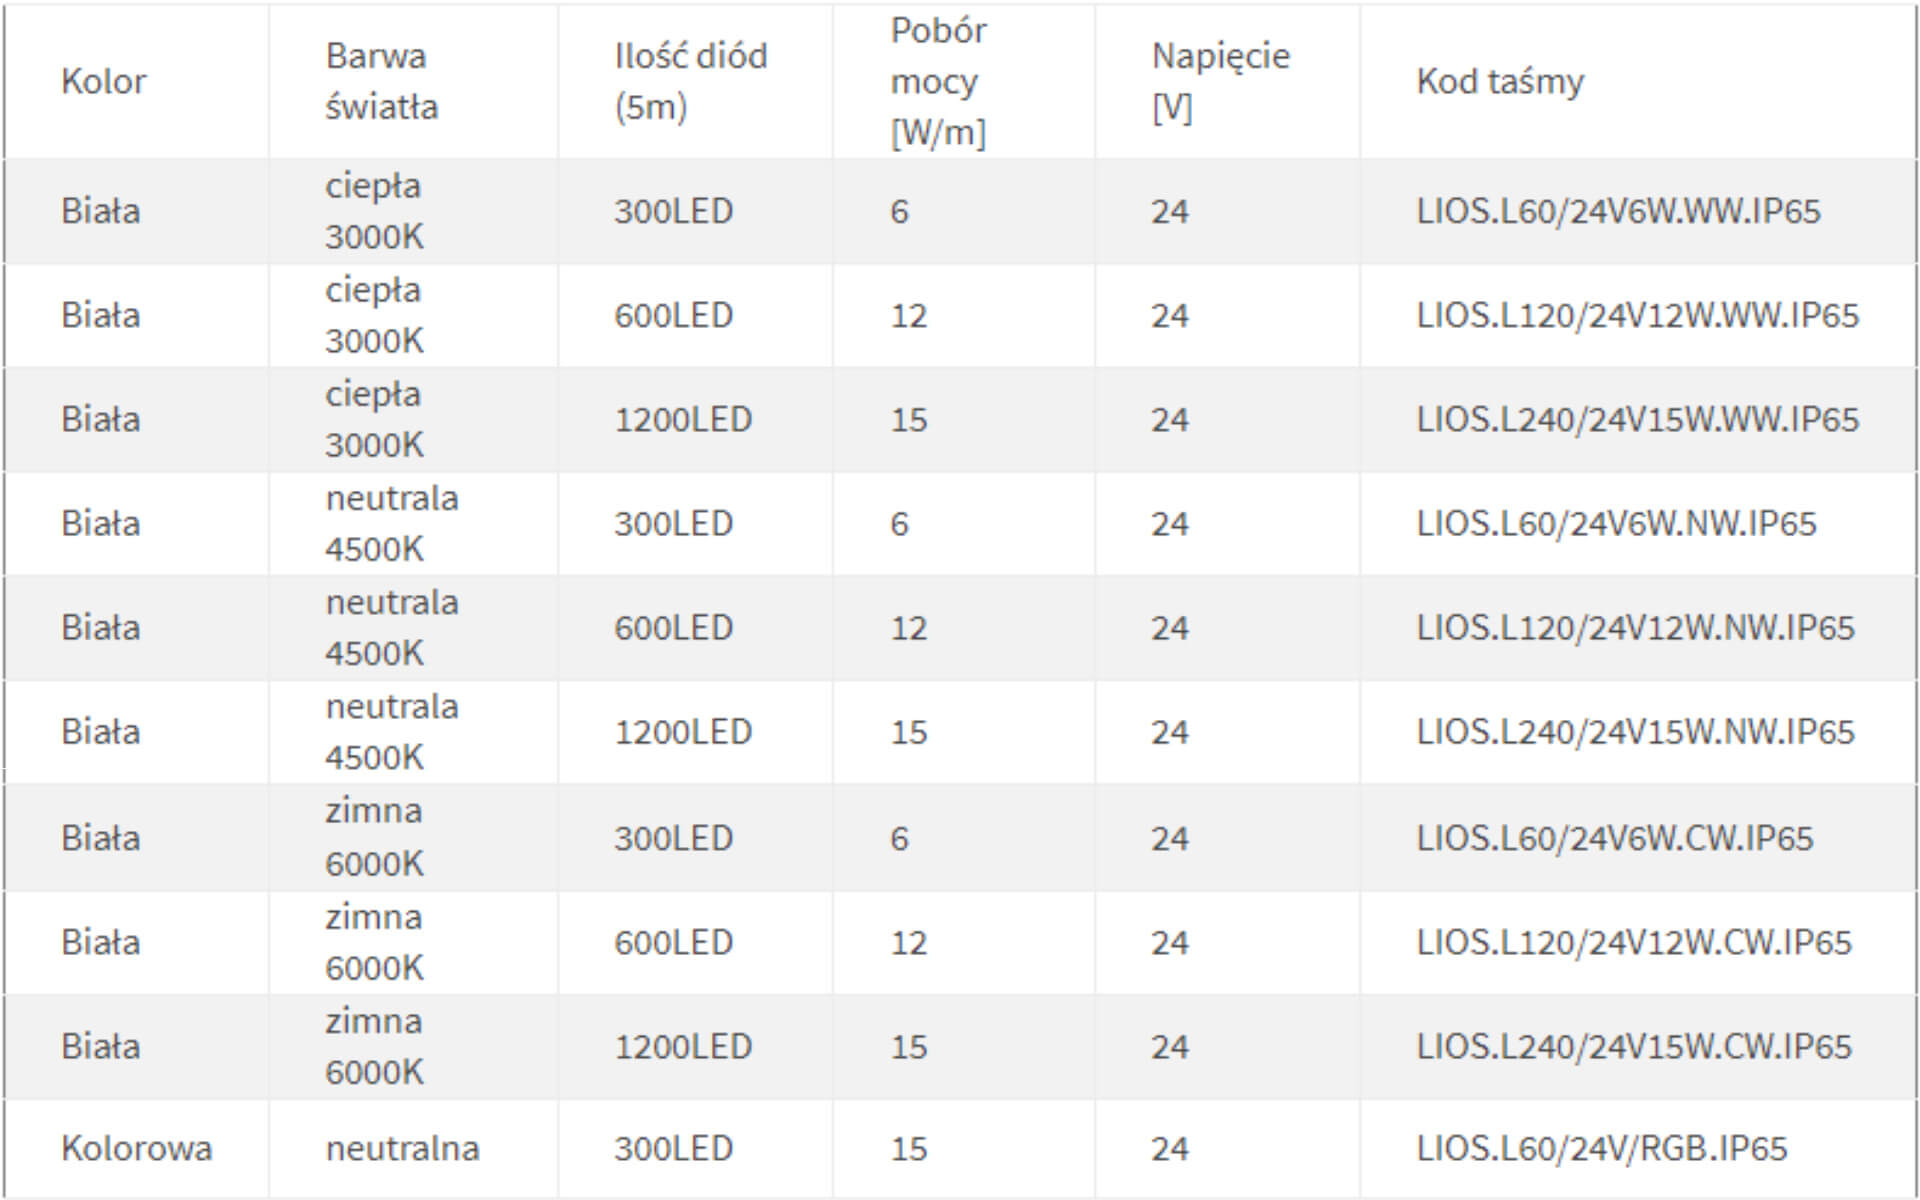Select tape code LIOS.L60/24V6W.NW.IP65
The image size is (1920, 1200).
click(1616, 523)
